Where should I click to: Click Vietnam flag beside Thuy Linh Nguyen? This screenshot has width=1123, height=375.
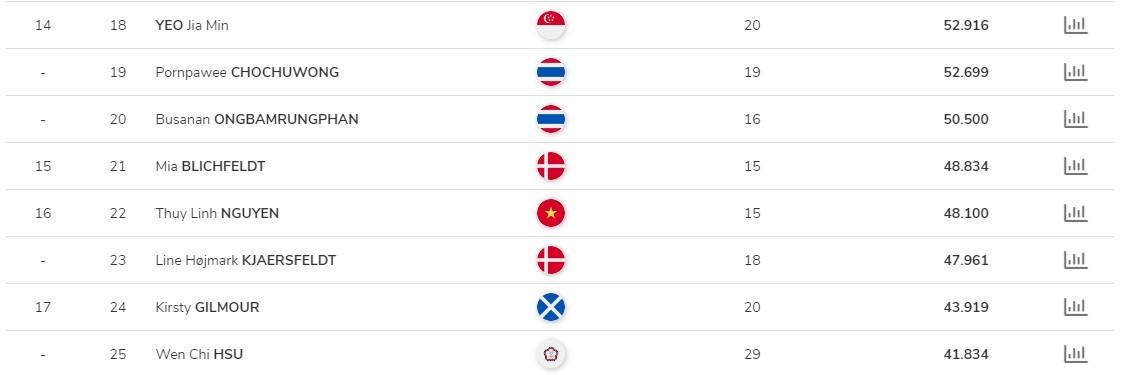coord(551,213)
